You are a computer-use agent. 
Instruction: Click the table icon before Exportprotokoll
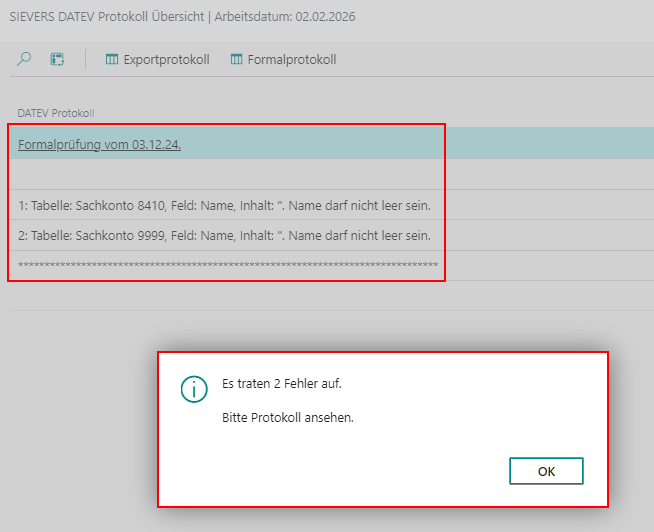(112, 59)
